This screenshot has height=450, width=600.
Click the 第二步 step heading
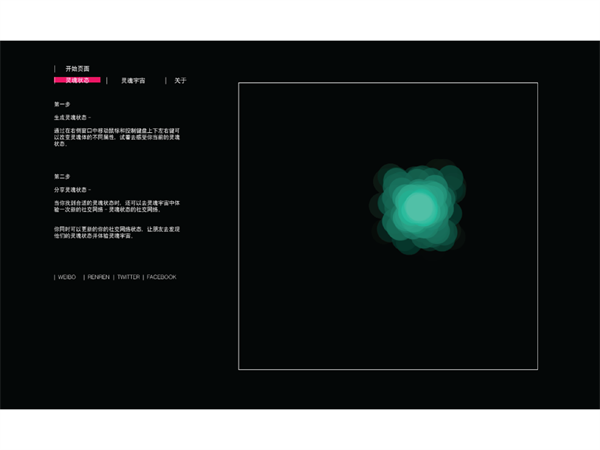(63, 176)
